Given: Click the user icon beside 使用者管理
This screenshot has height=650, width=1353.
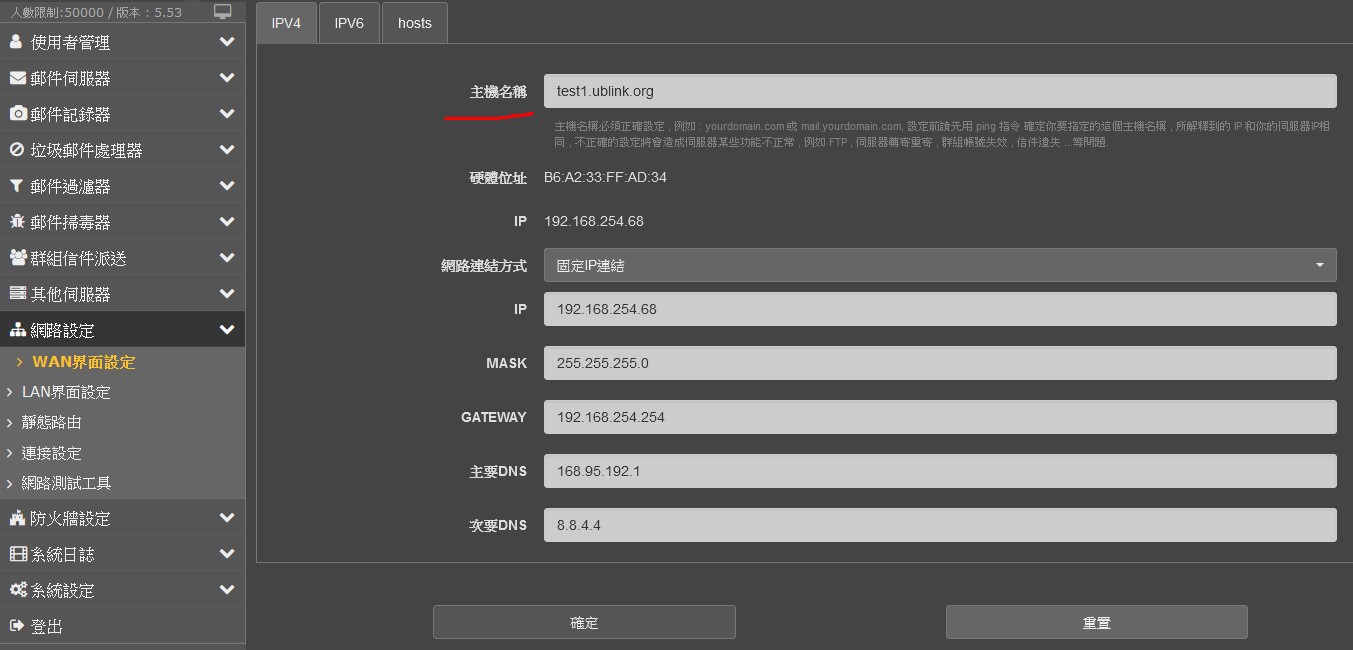Looking at the screenshot, I should (16, 42).
